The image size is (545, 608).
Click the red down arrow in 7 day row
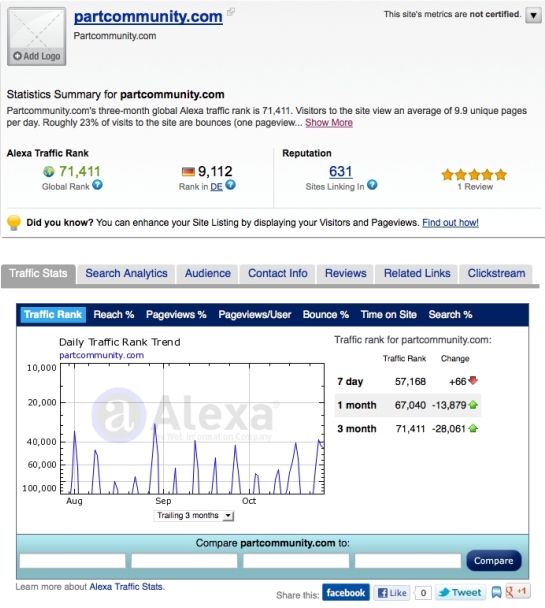click(x=473, y=380)
